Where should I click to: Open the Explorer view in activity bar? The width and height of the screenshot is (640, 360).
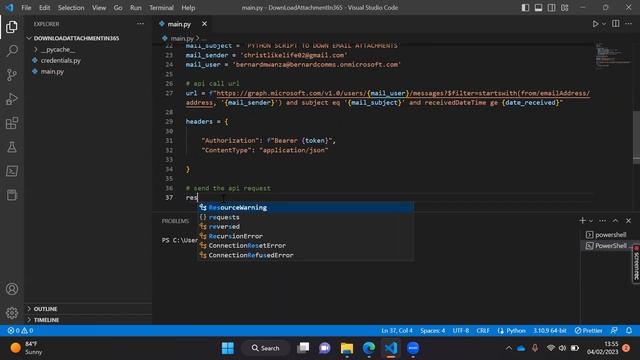(12, 27)
